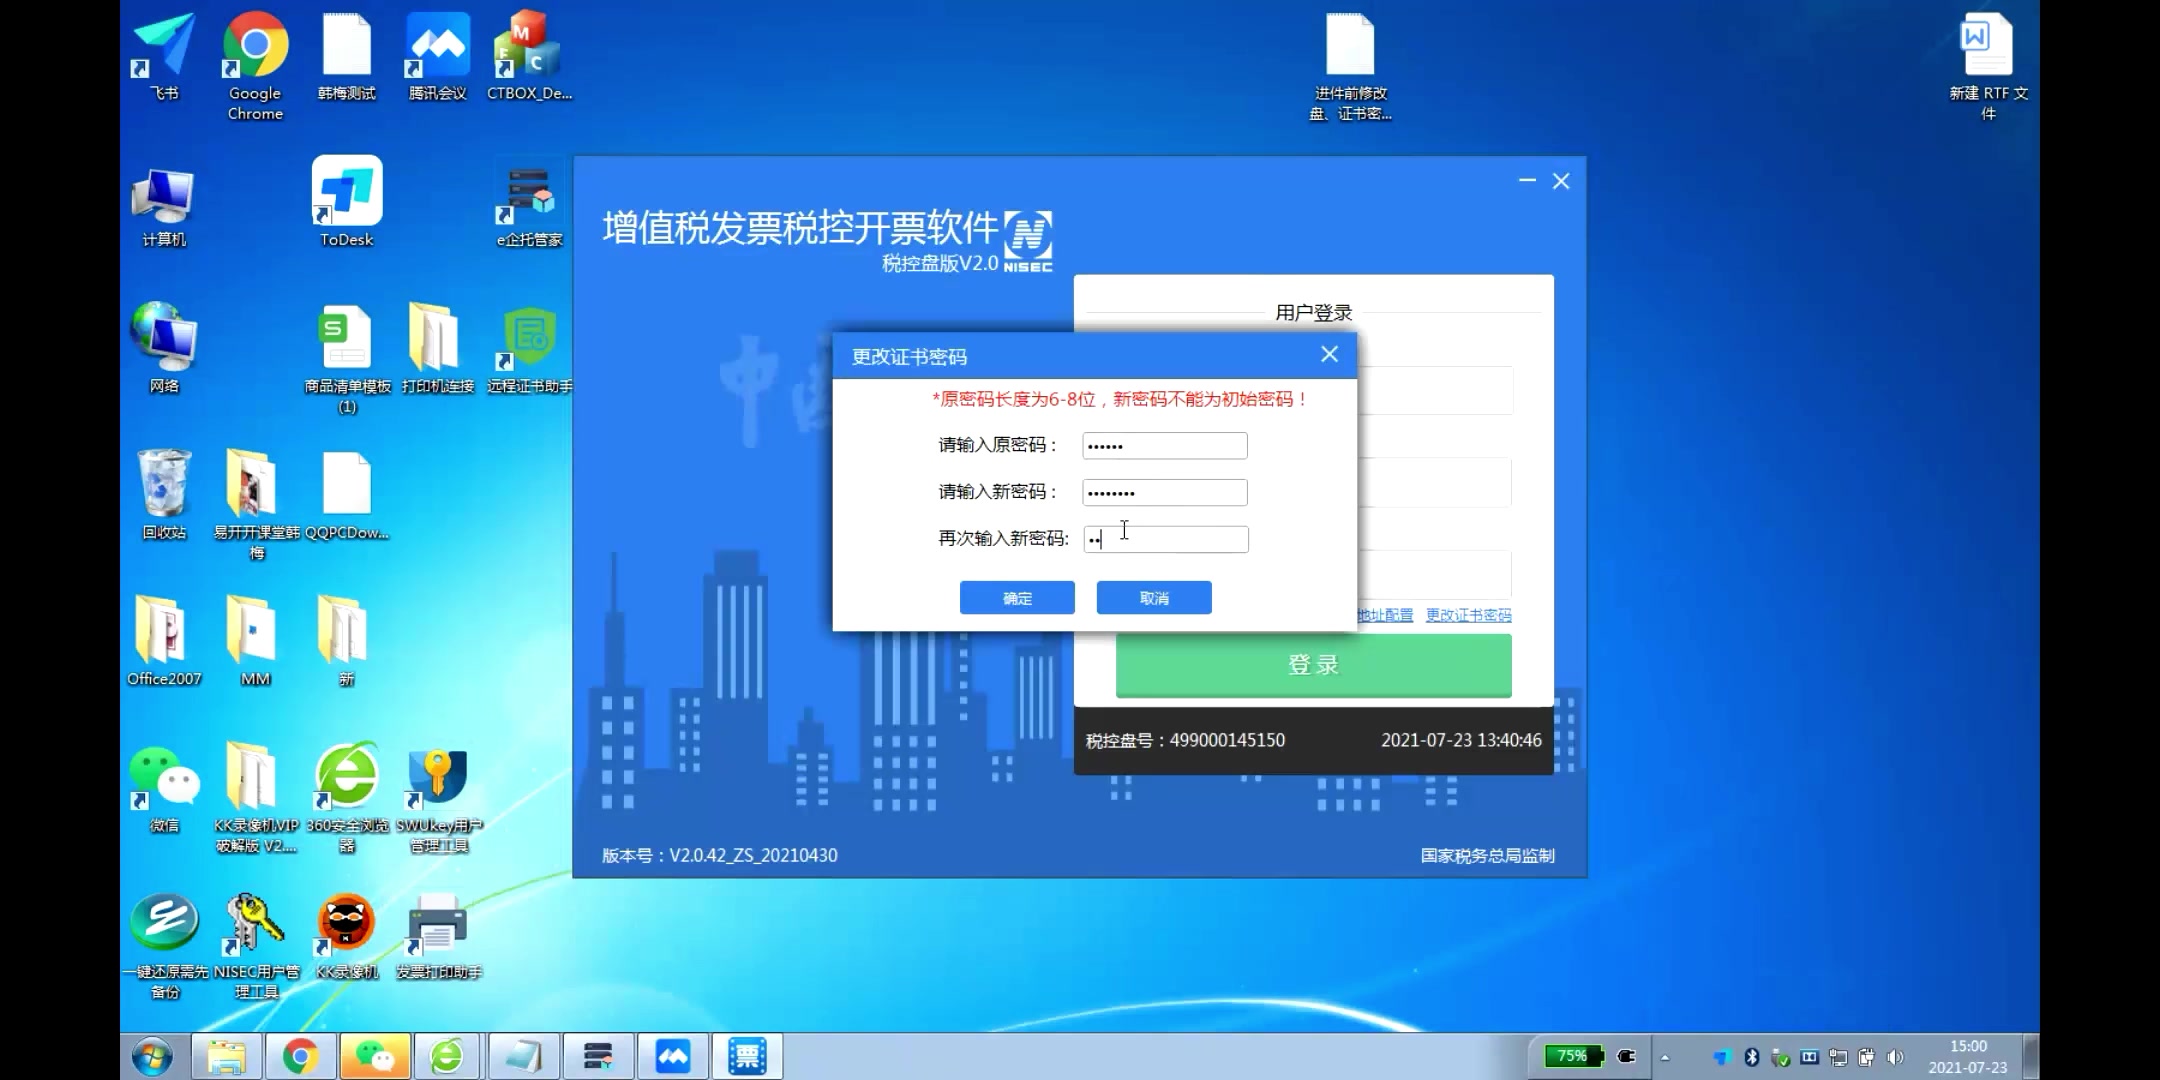Select the 韩梅测试 file on desktop
2160x1080 pixels.
[347, 57]
